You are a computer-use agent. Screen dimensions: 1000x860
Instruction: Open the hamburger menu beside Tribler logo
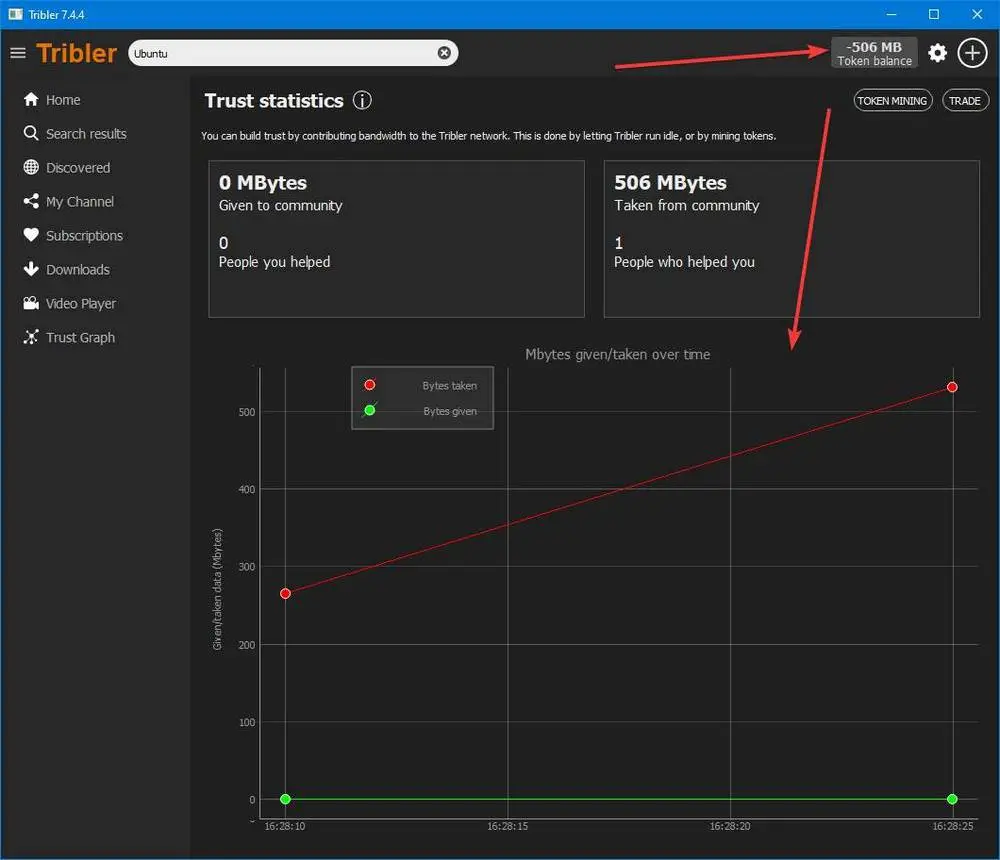(x=18, y=53)
